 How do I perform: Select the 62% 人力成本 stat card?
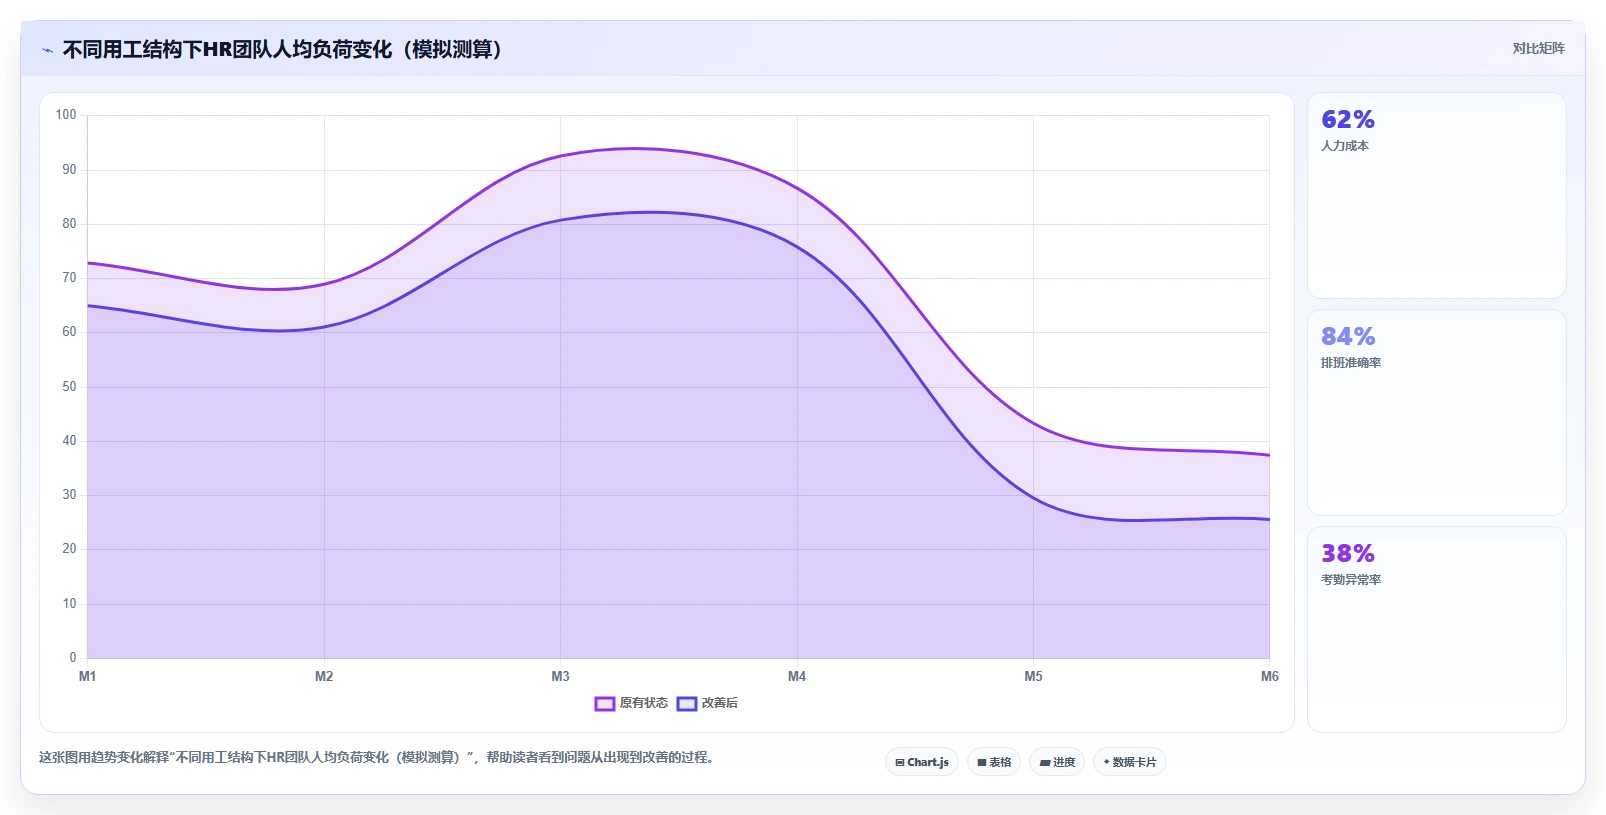click(x=1436, y=195)
